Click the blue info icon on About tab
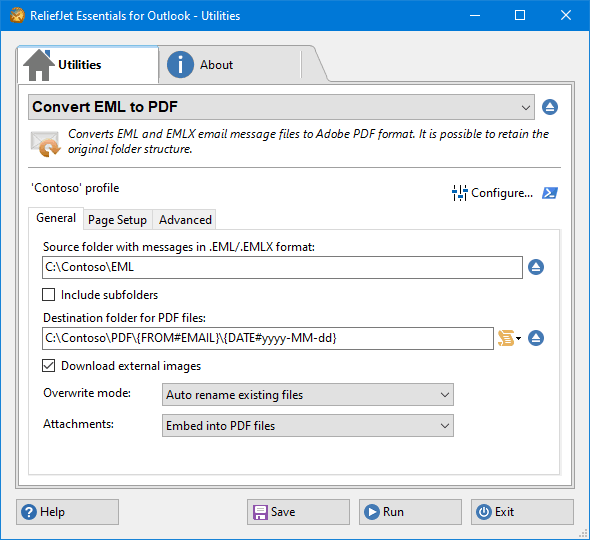This screenshot has width=590, height=540. (x=180, y=65)
